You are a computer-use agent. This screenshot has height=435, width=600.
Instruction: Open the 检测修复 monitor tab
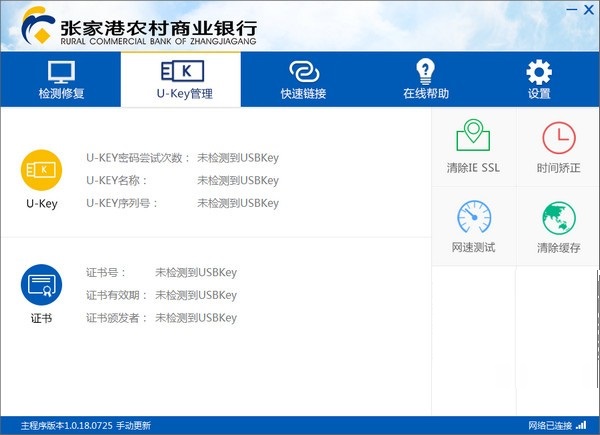[x=61, y=80]
